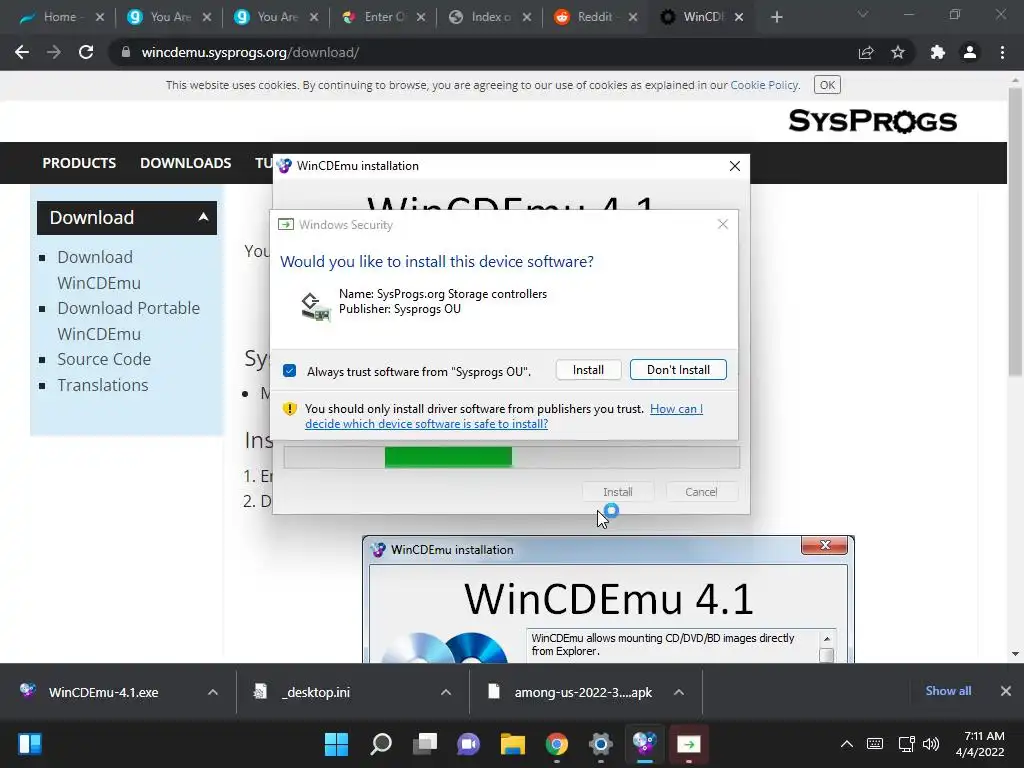The height and width of the screenshot is (768, 1024).
Task: Check 'Always trust software from Sysprogs OU'
Action: pos(289,371)
